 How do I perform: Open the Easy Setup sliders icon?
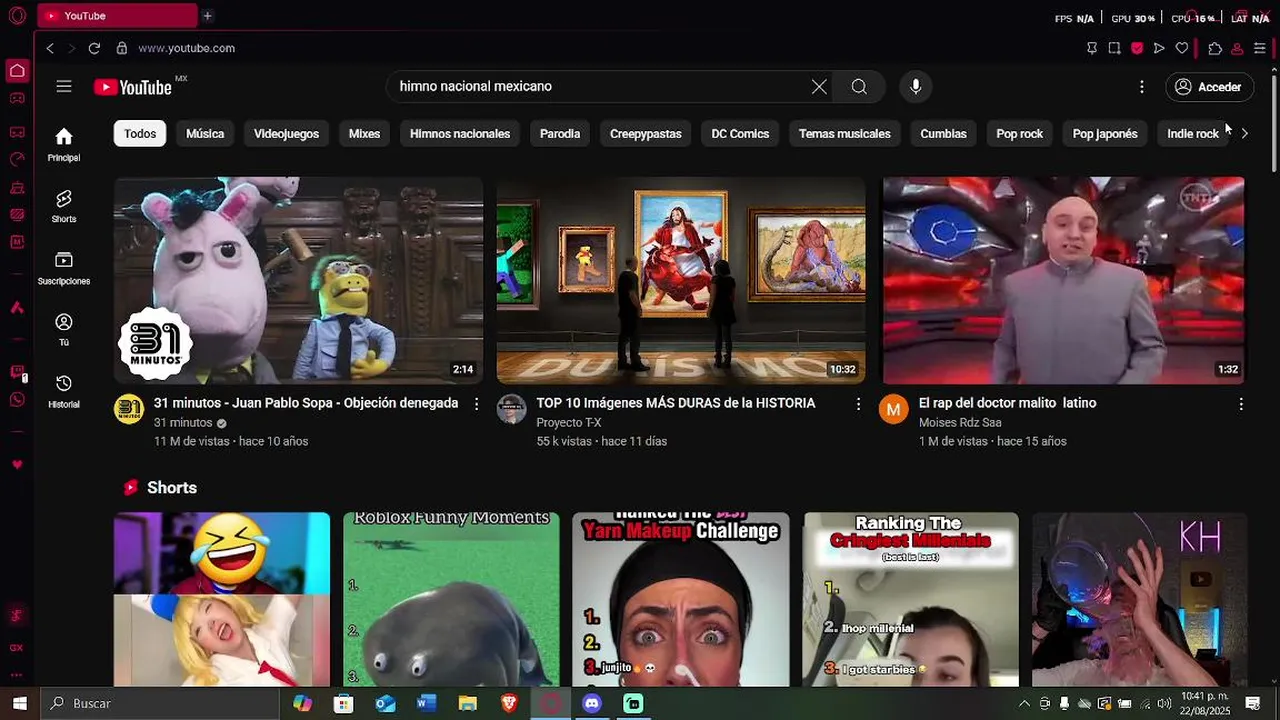[1260, 48]
